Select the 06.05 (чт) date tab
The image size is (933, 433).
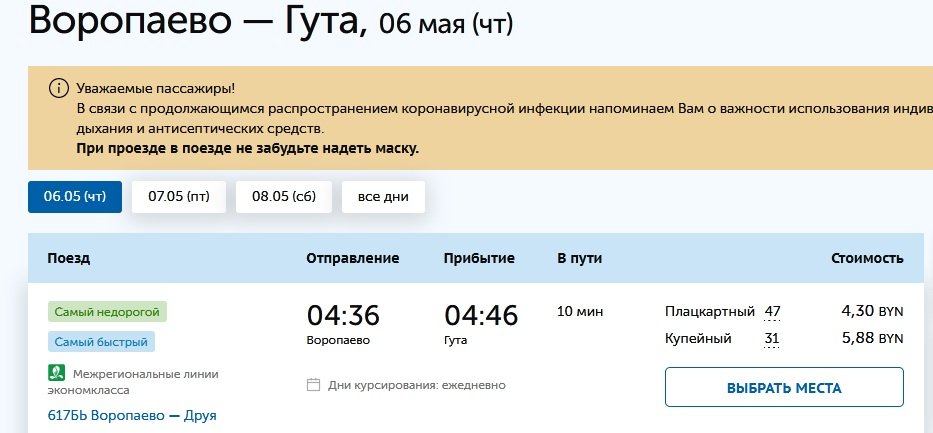74,196
